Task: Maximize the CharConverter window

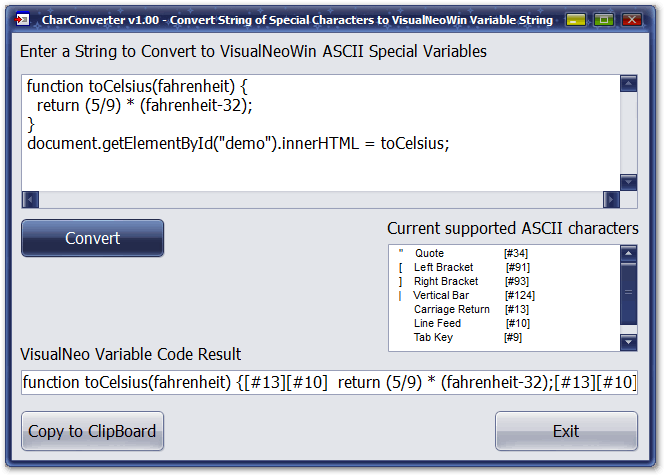Action: pos(604,20)
